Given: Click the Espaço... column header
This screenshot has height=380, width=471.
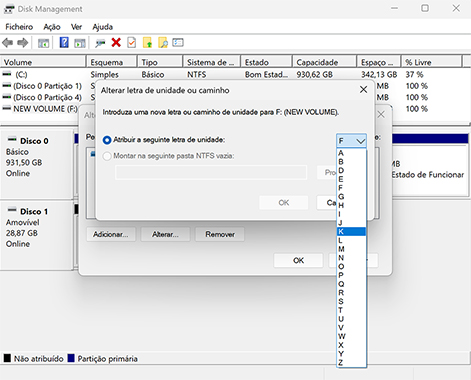Looking at the screenshot, I should (378, 62).
